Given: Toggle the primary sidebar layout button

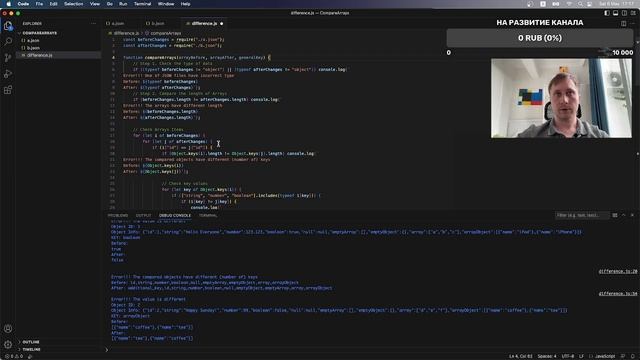Looking at the screenshot, I should [x=607, y=13].
